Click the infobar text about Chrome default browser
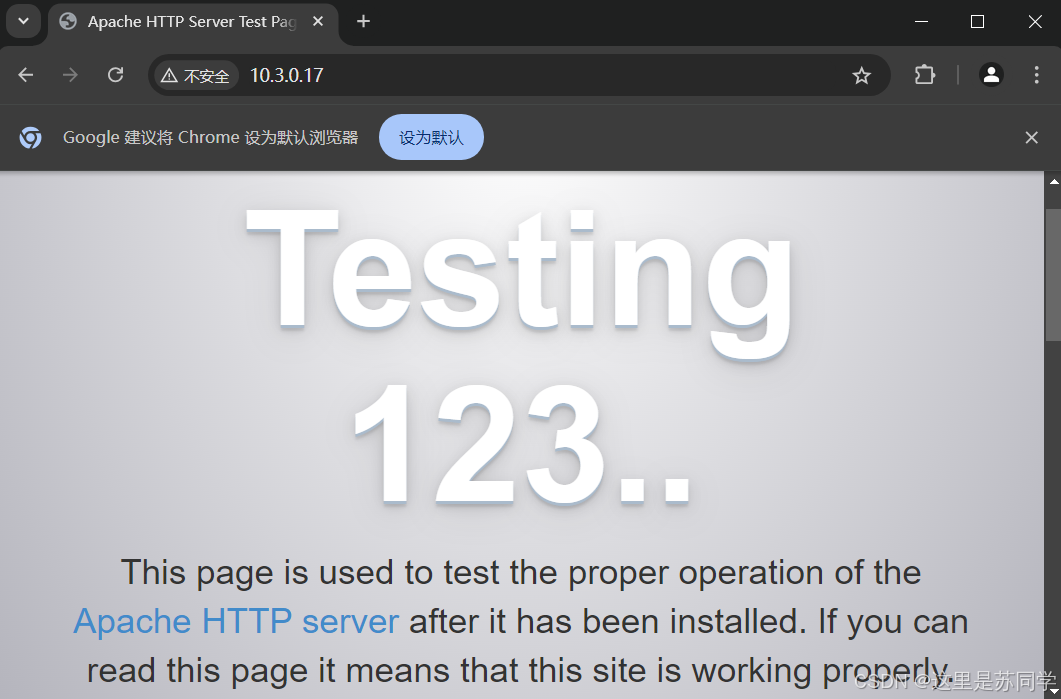The height and width of the screenshot is (699, 1061). [x=210, y=137]
